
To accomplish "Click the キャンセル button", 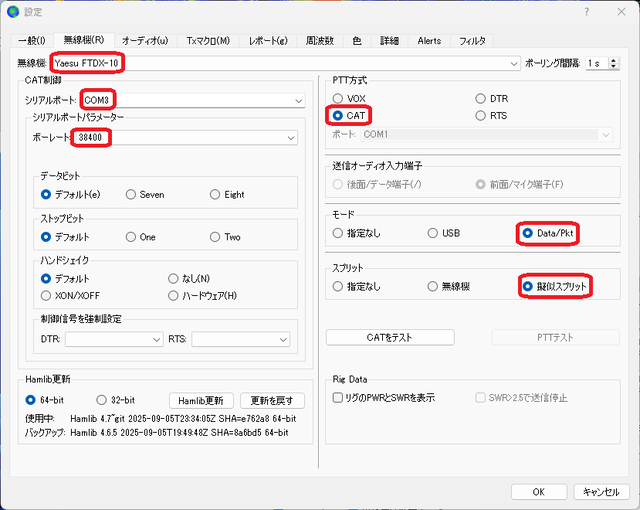I will 601,492.
